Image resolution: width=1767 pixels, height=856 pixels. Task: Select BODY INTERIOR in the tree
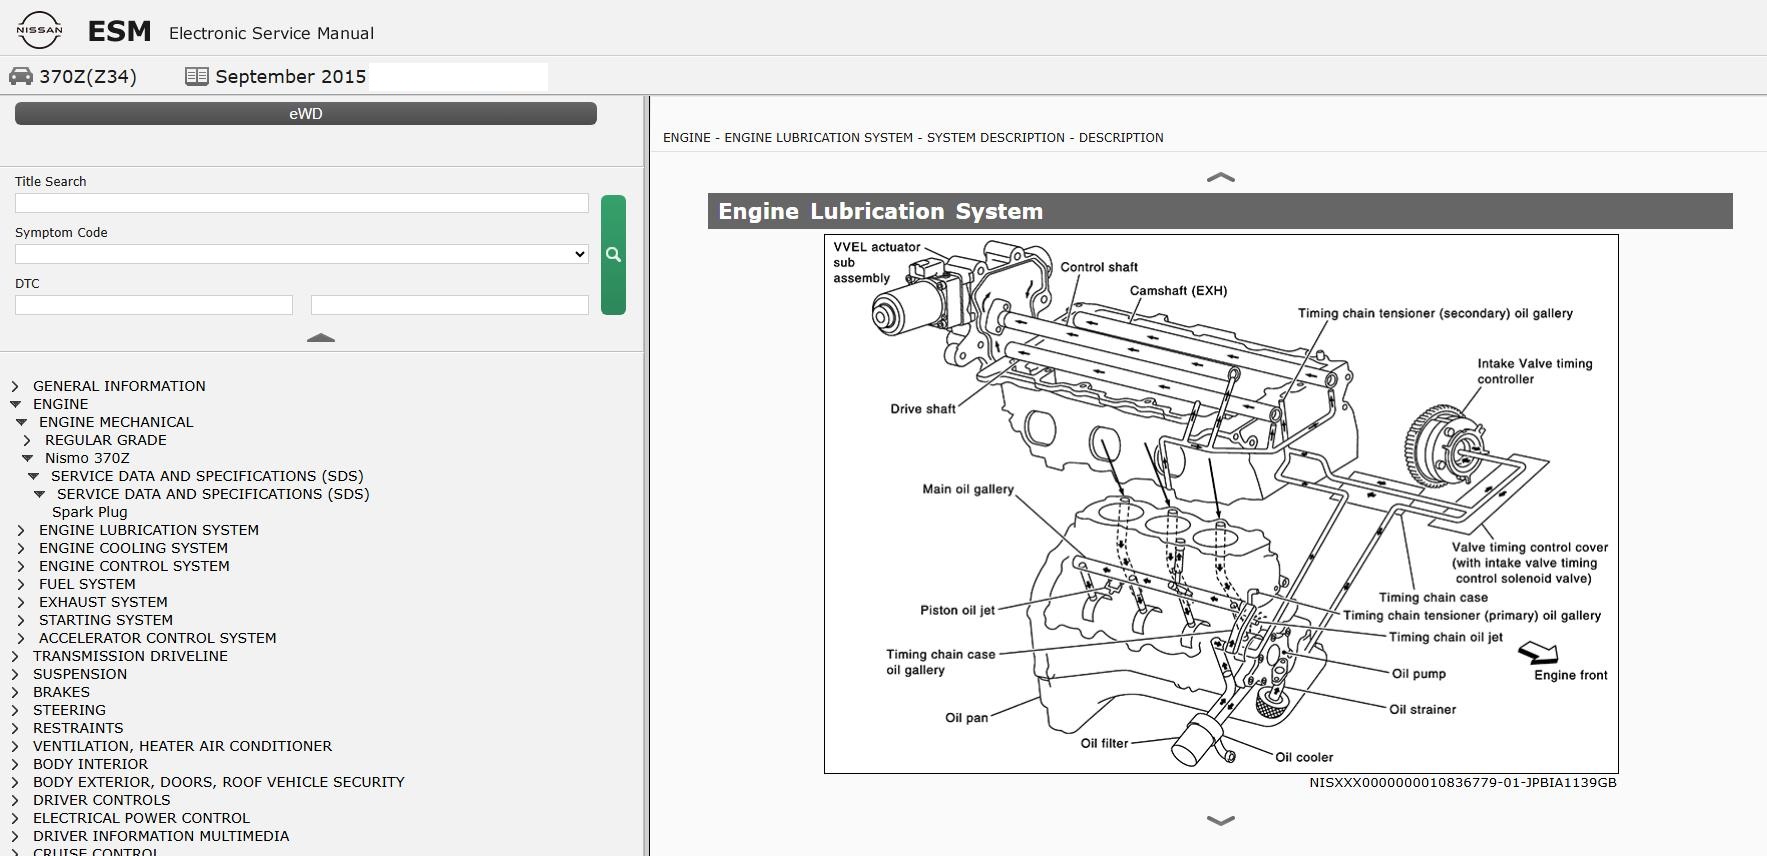[x=90, y=764]
